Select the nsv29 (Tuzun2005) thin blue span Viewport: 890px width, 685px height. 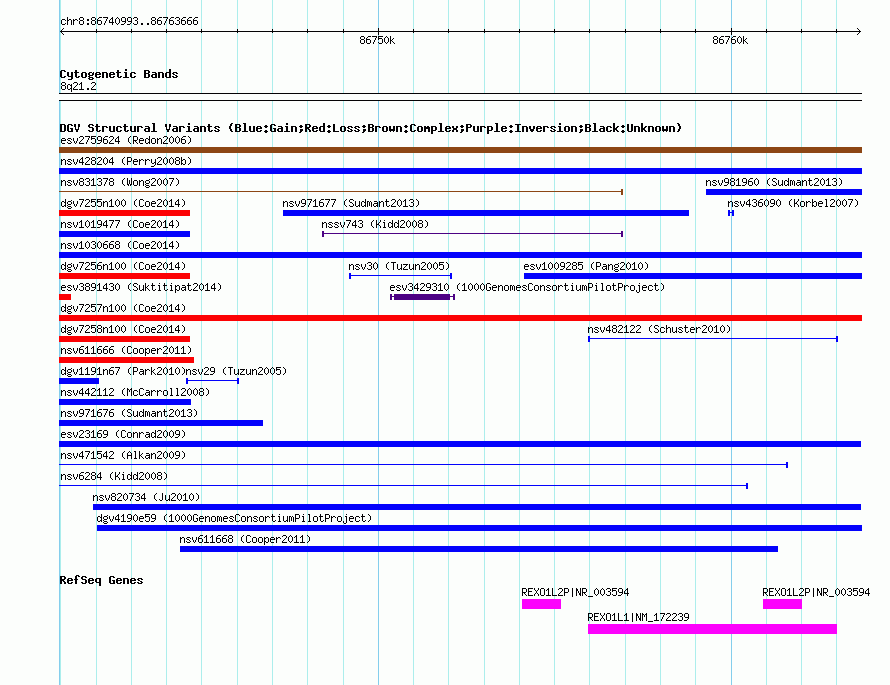(212, 381)
